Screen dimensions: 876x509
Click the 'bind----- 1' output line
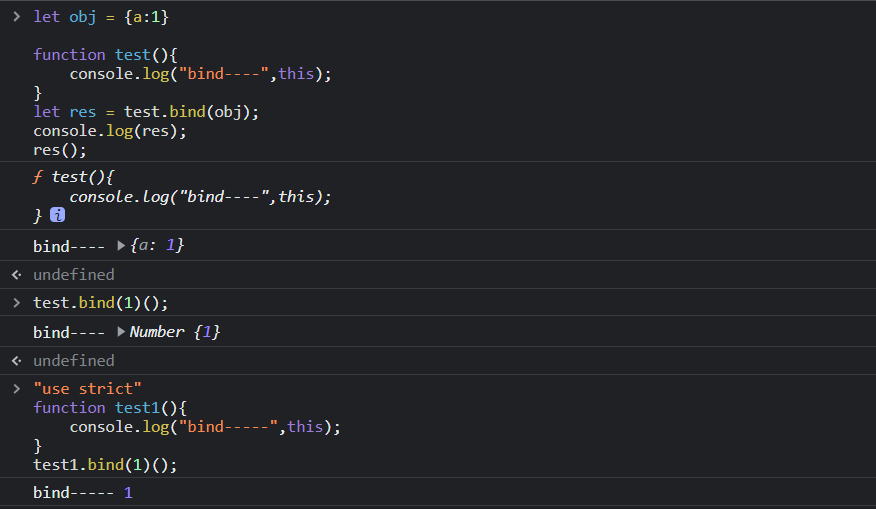click(x=83, y=492)
